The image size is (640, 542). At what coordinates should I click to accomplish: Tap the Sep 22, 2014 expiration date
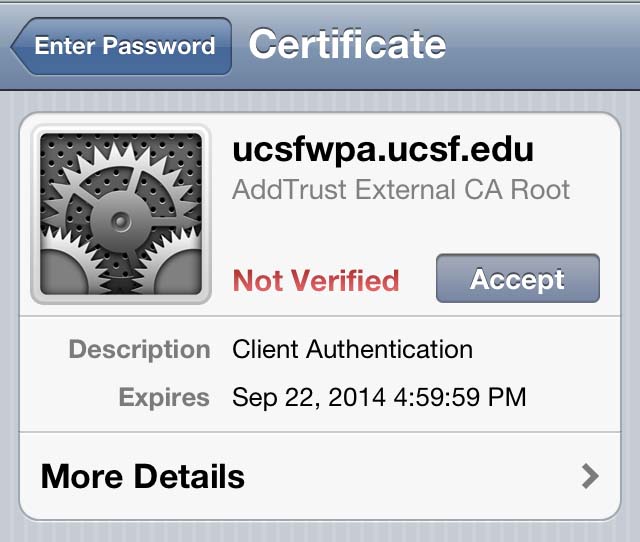point(379,397)
